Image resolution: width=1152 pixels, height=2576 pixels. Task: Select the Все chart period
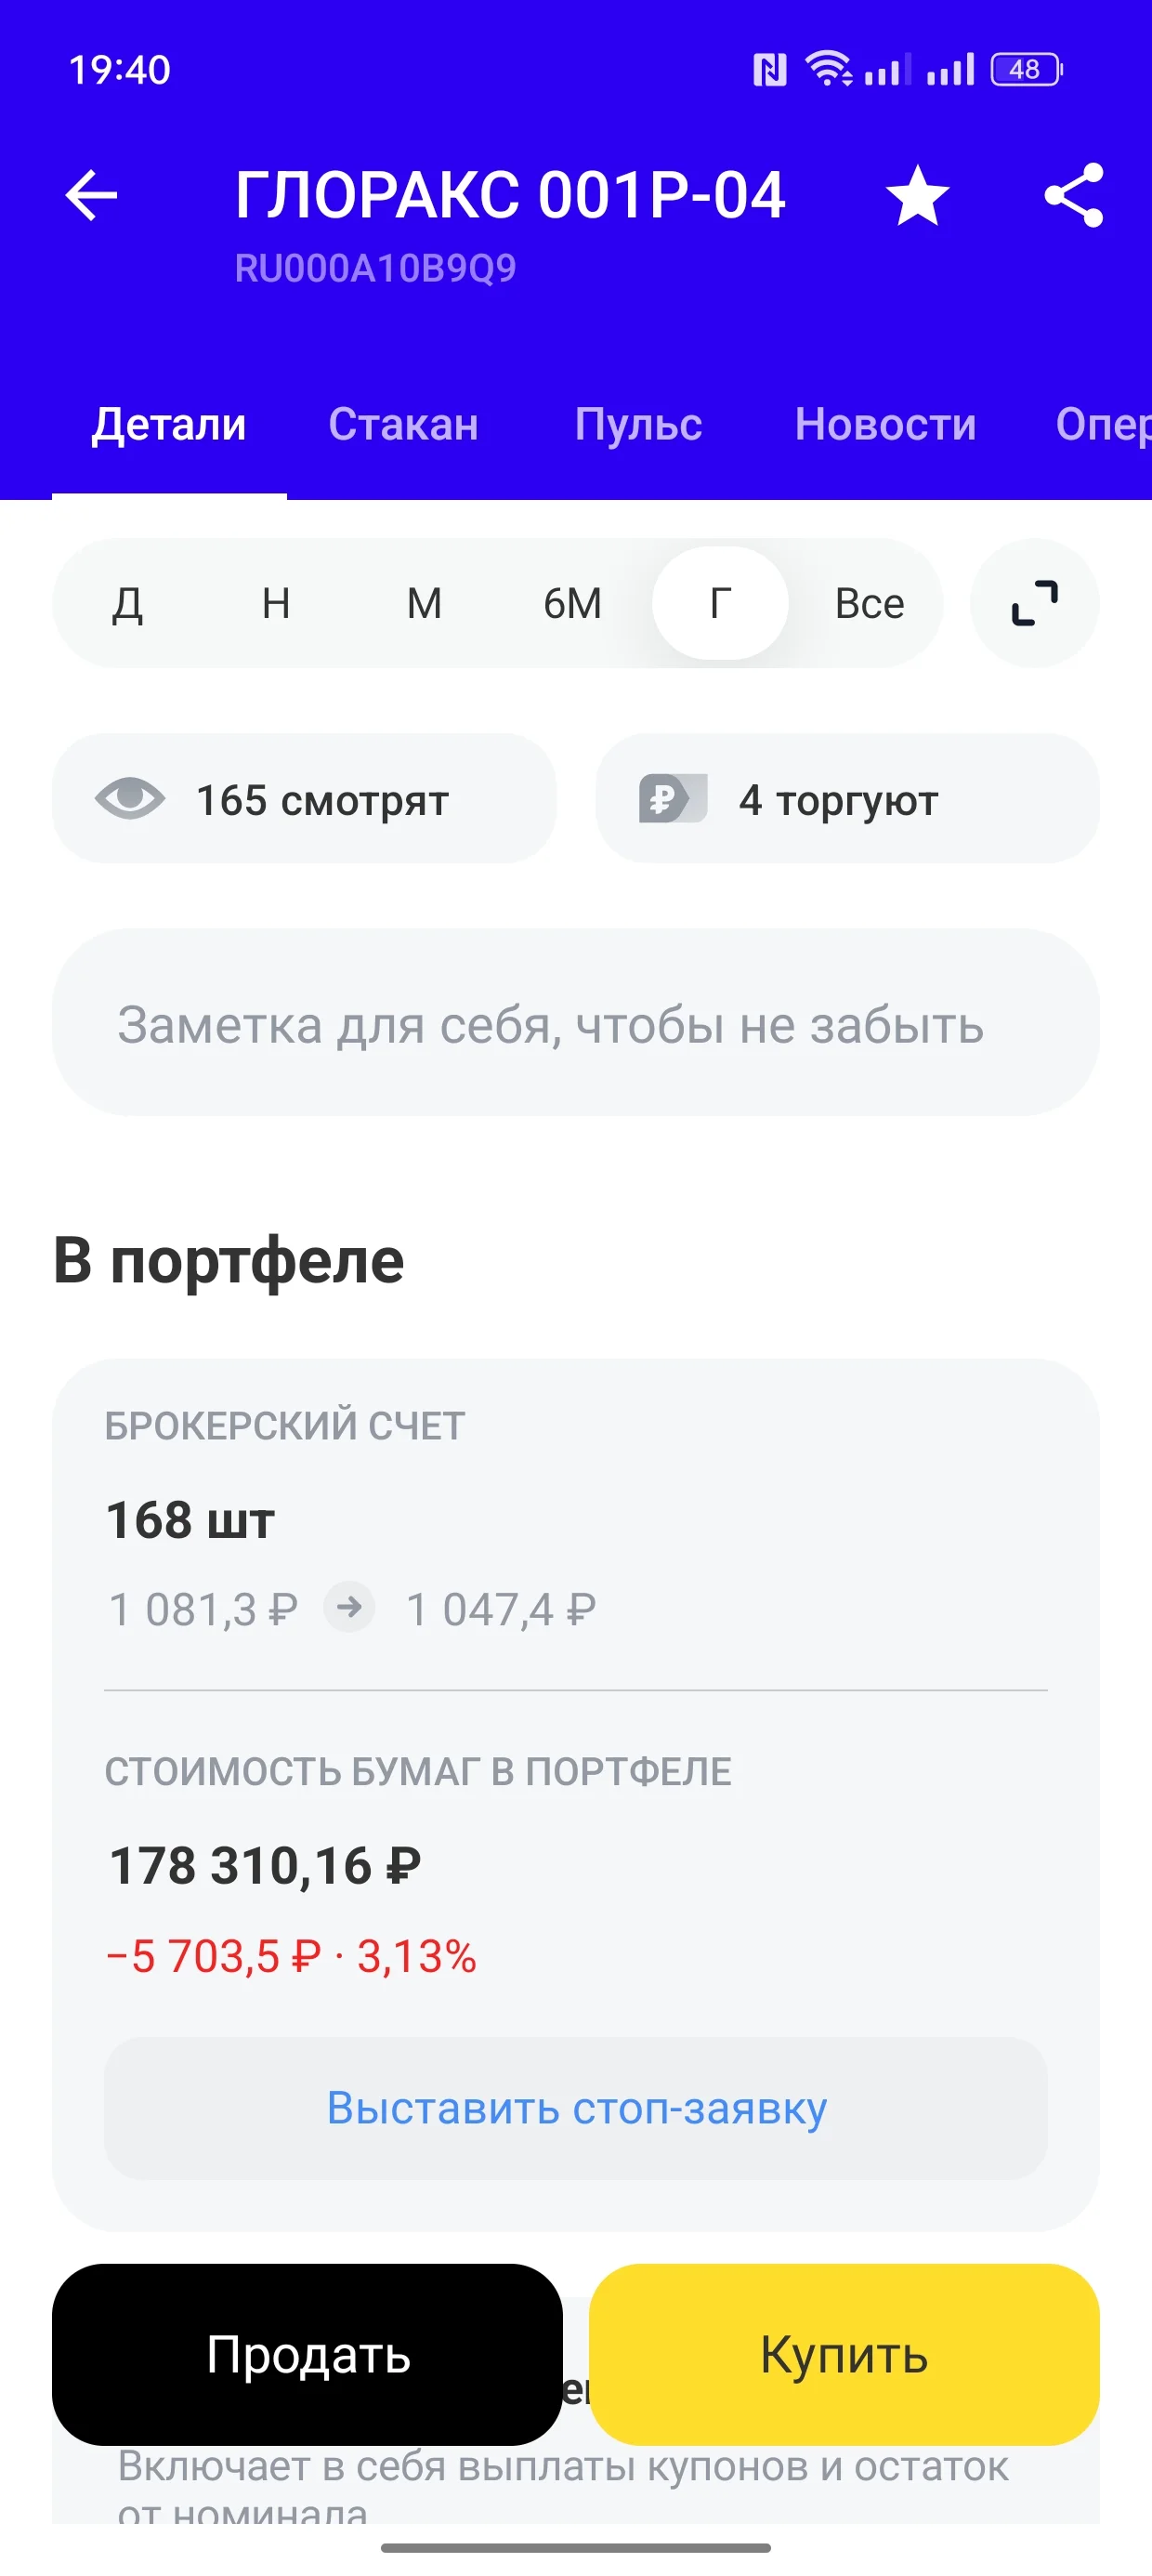pyautogui.click(x=869, y=603)
